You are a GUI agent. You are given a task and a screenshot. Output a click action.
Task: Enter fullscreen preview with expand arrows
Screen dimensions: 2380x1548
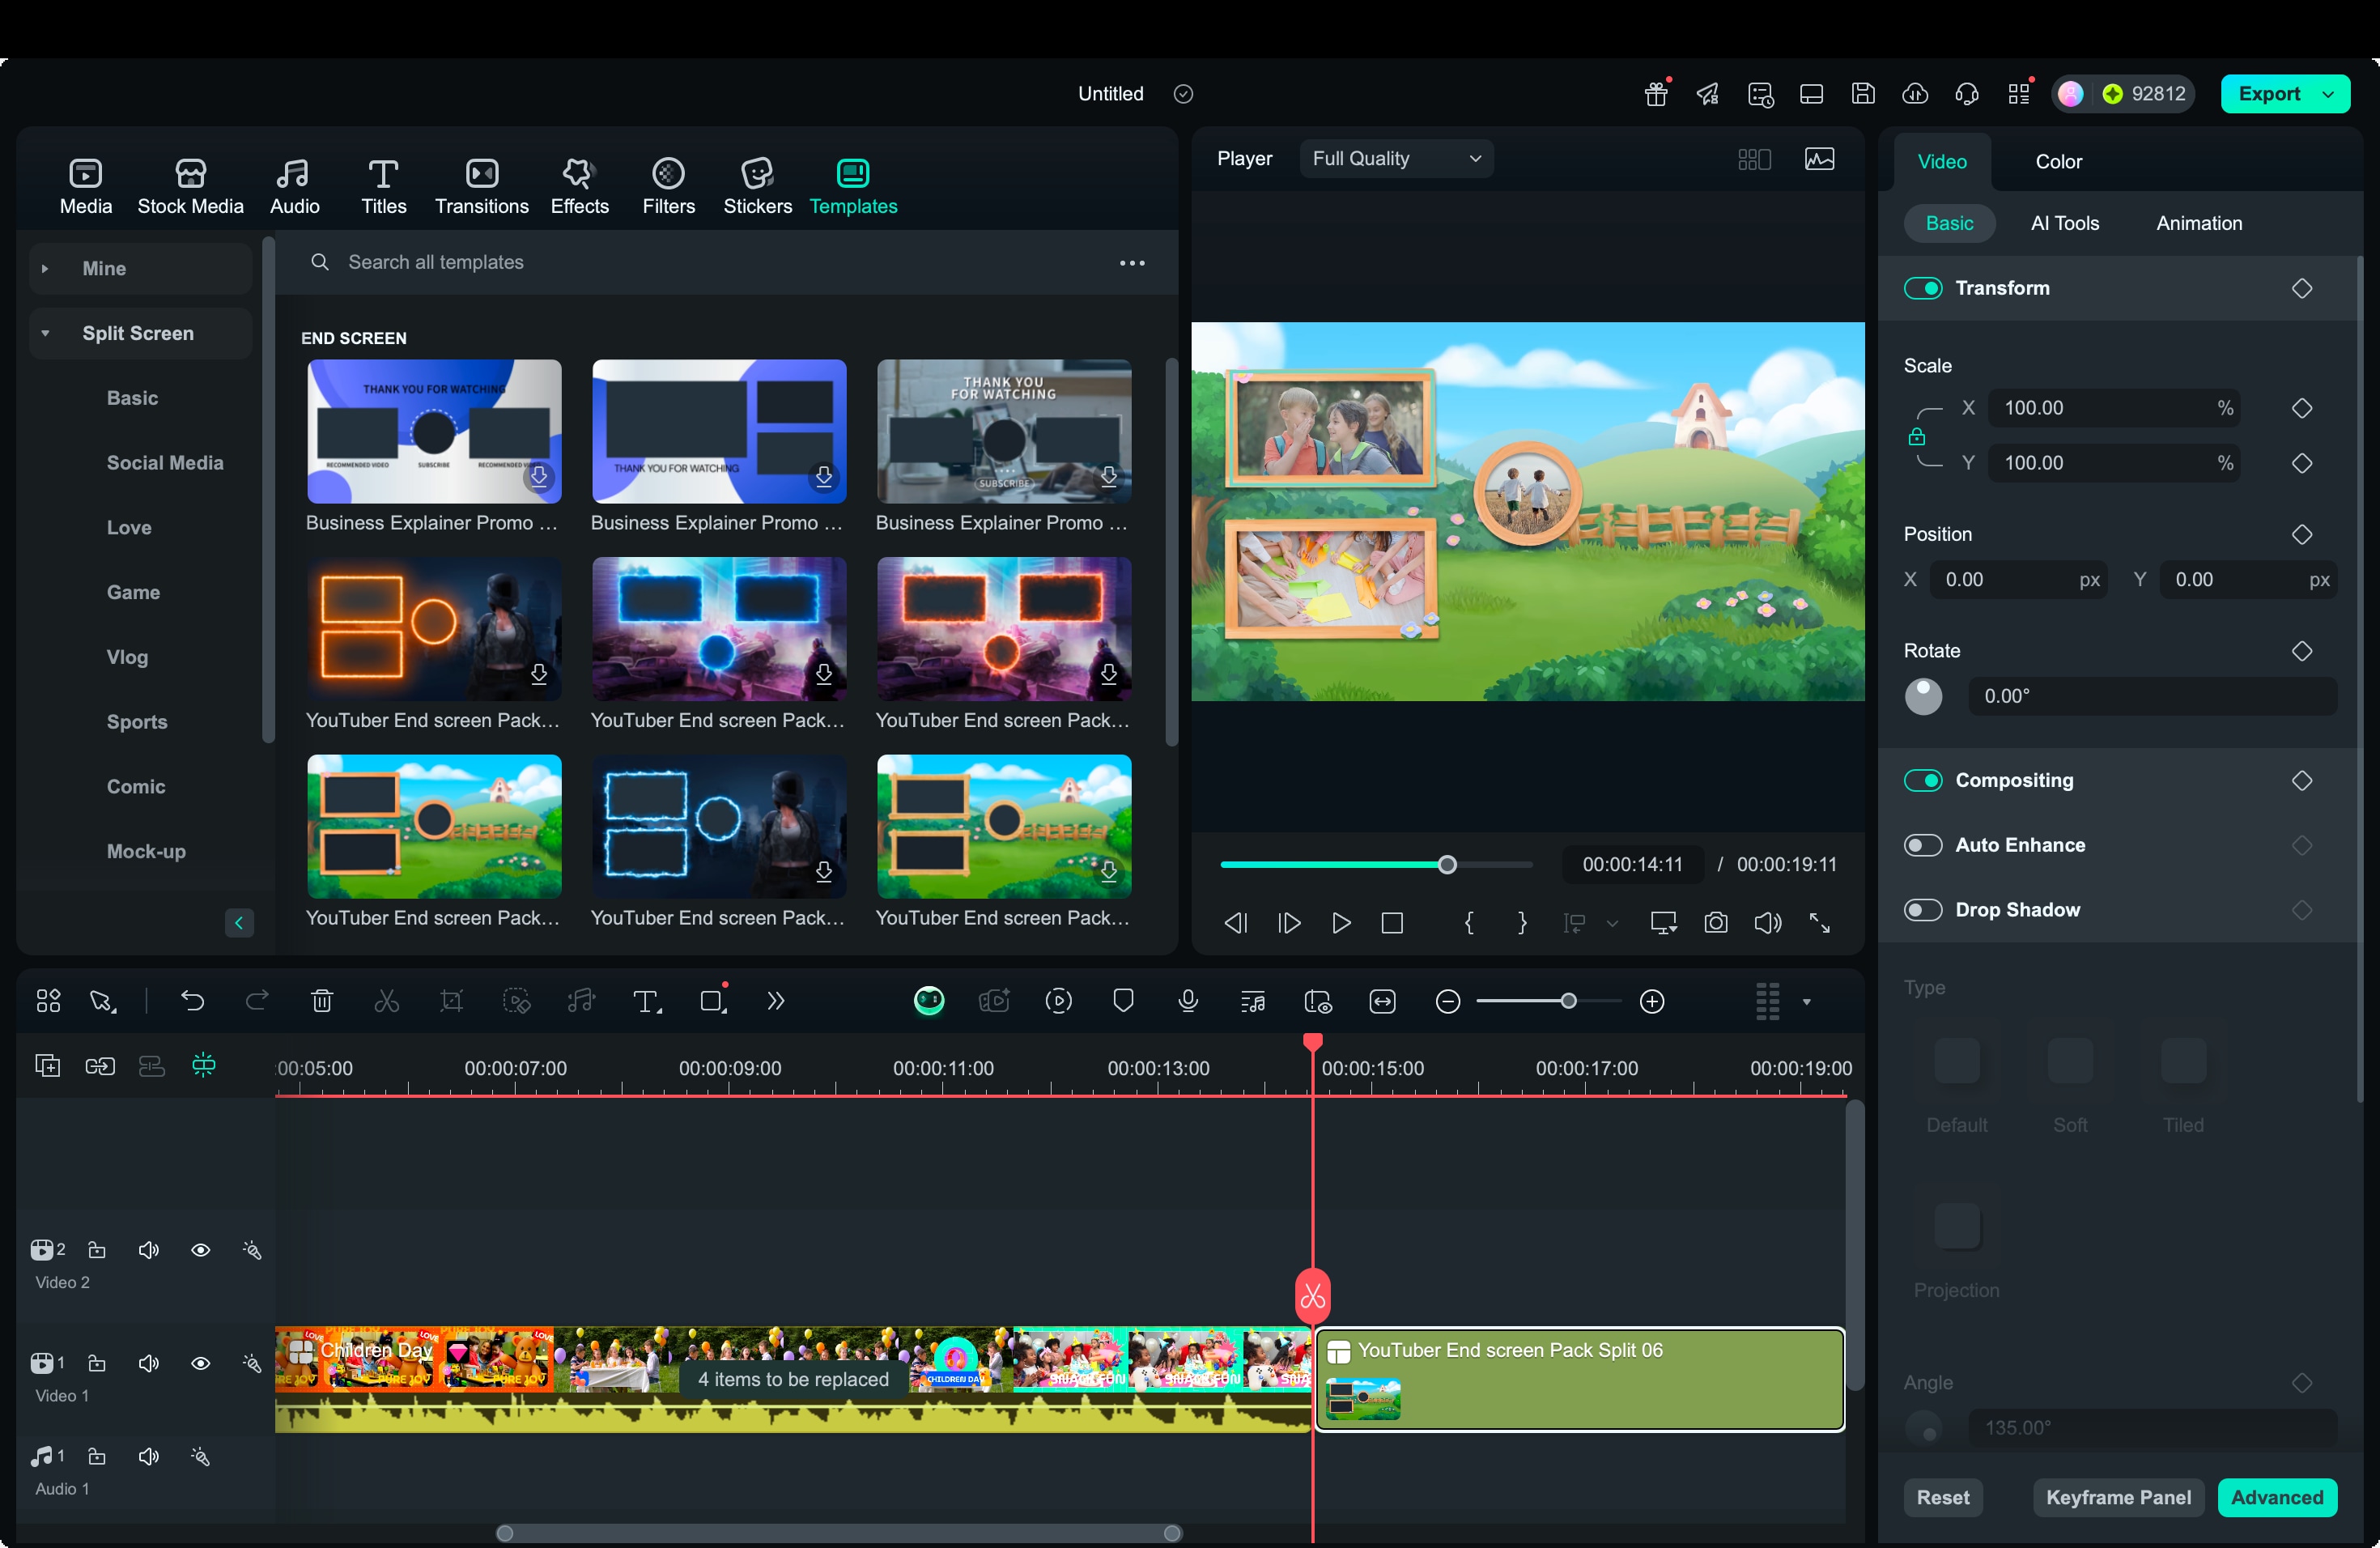(x=1819, y=923)
